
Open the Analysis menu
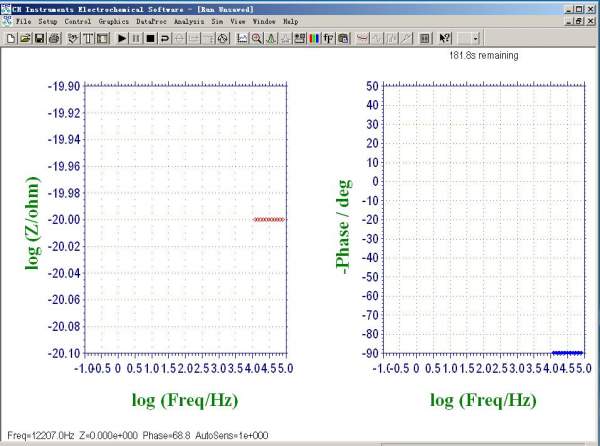(x=189, y=21)
